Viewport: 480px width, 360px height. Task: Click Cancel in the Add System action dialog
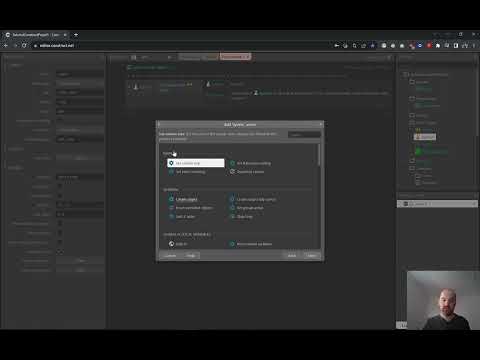point(170,256)
